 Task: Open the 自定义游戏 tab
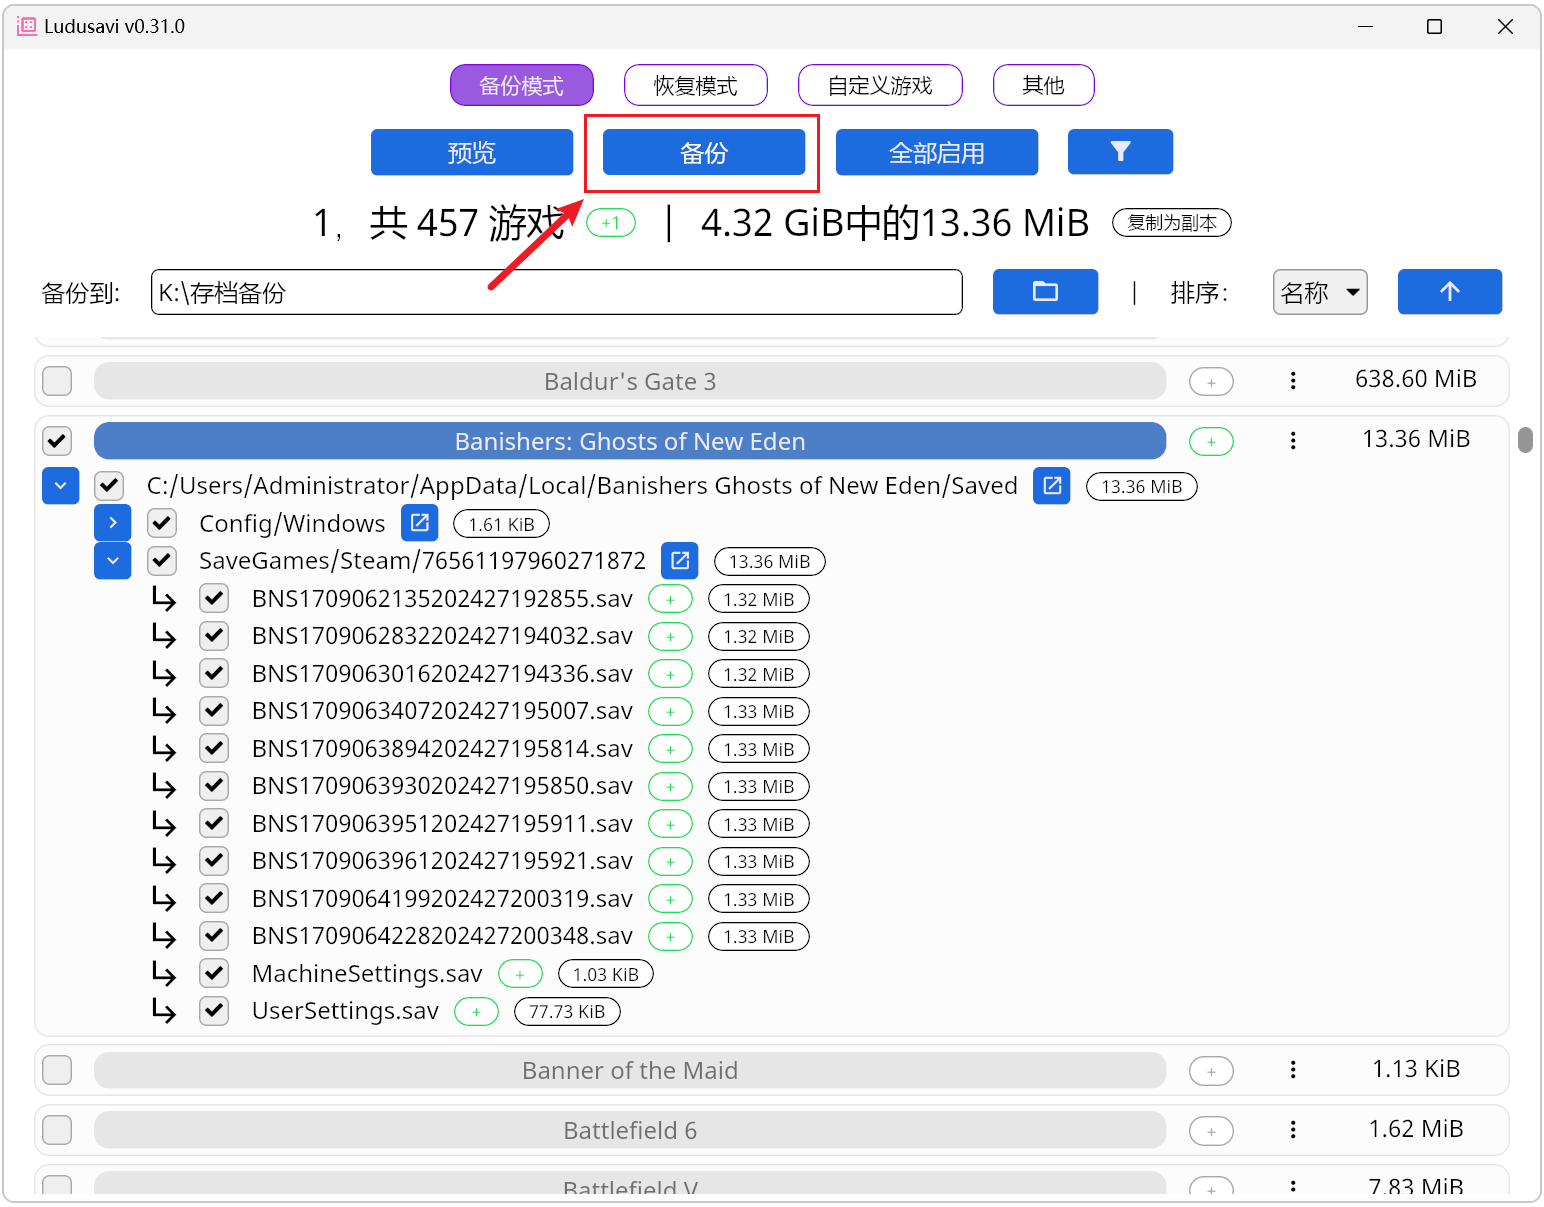[x=880, y=85]
